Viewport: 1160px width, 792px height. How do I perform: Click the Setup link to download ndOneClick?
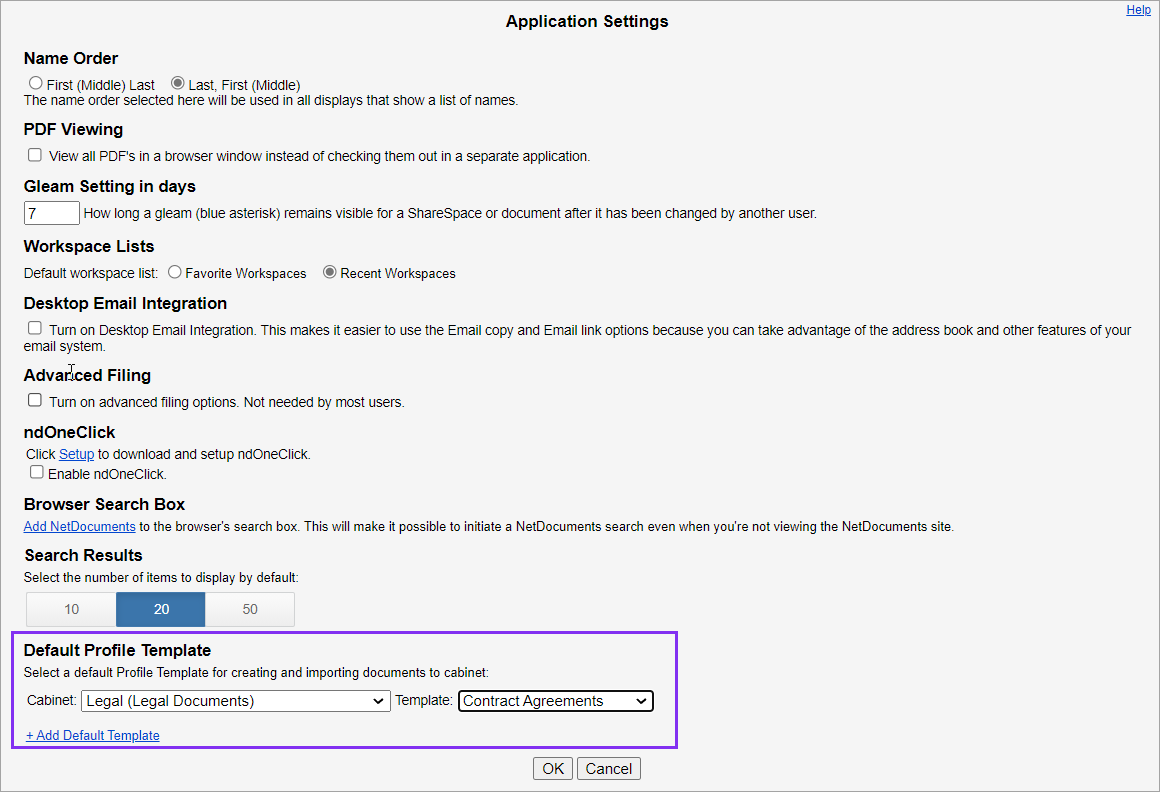(x=76, y=453)
